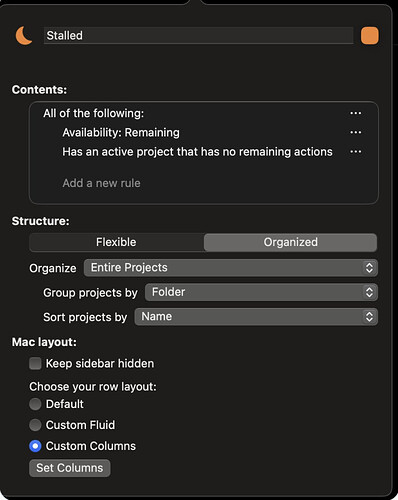Select the Default row layout
Viewport: 398px width, 500px height.
click(x=35, y=404)
